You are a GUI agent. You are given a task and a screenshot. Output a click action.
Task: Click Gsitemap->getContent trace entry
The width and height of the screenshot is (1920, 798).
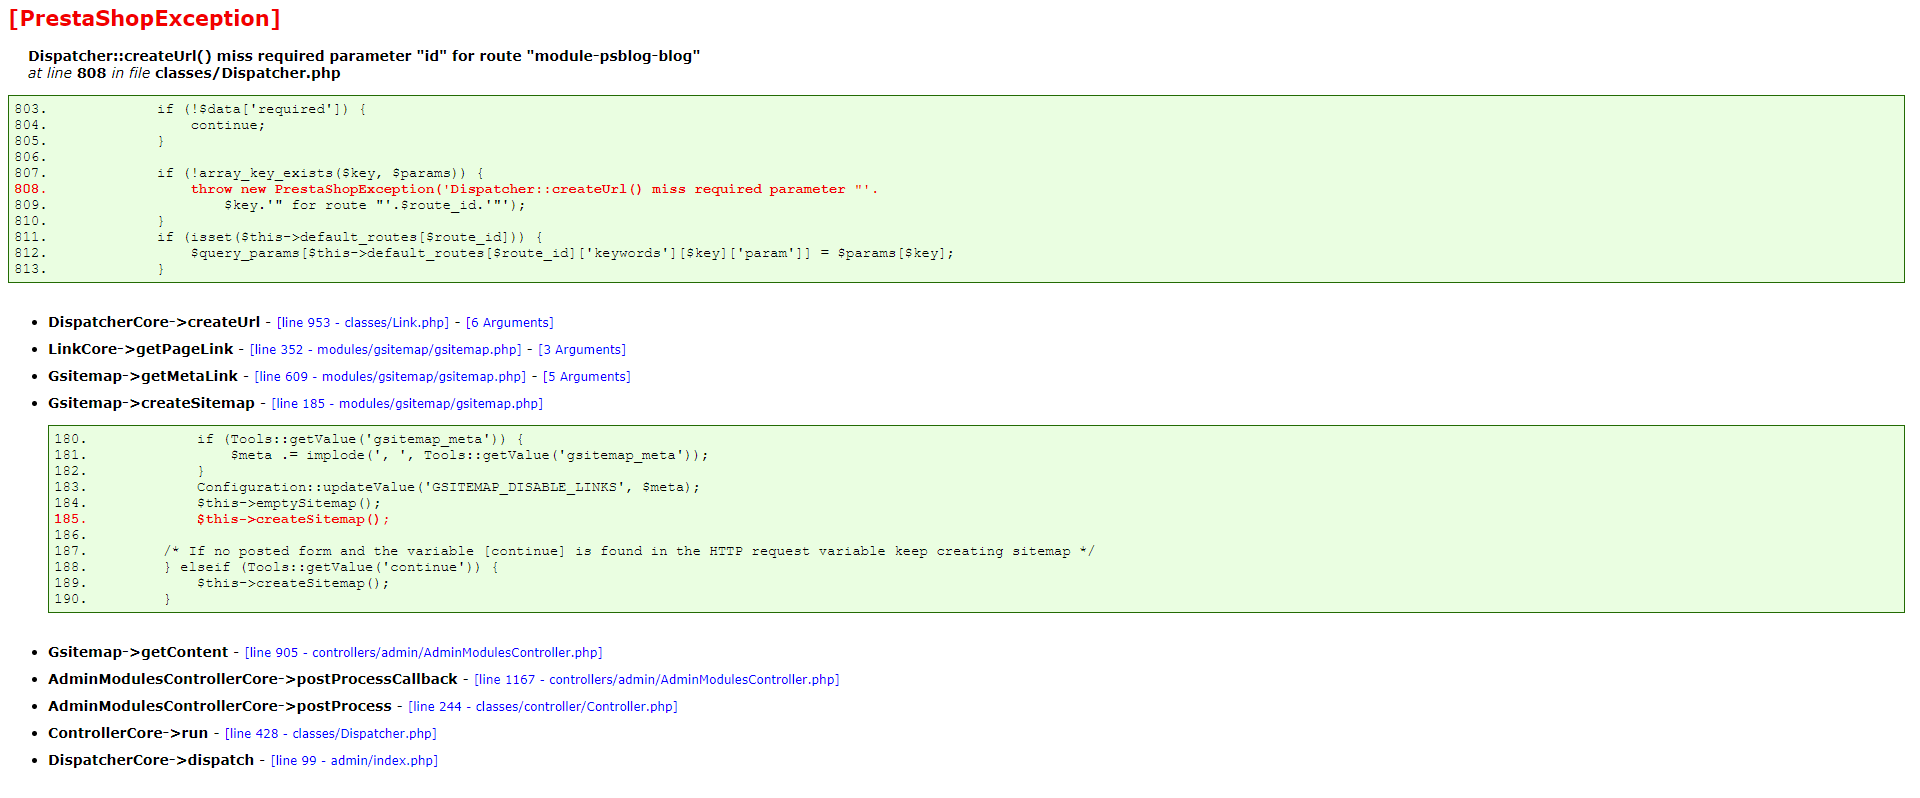(x=138, y=652)
